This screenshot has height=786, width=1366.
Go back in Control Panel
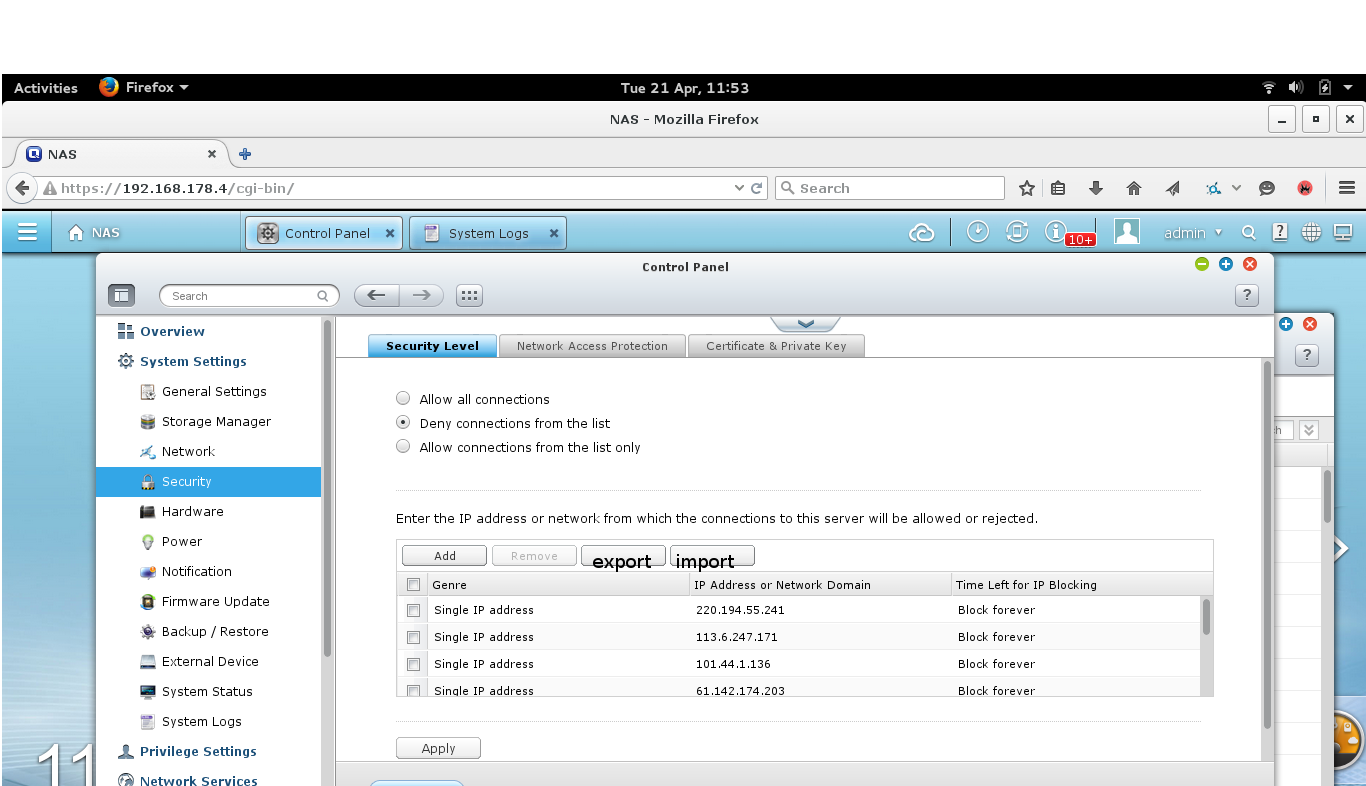[377, 295]
